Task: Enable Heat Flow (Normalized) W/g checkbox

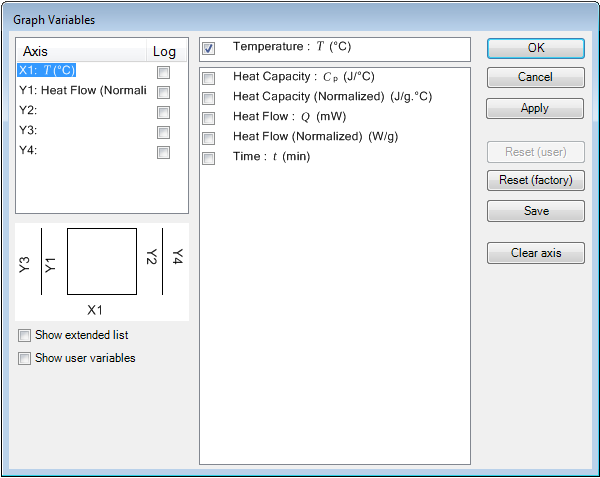Action: (209, 138)
